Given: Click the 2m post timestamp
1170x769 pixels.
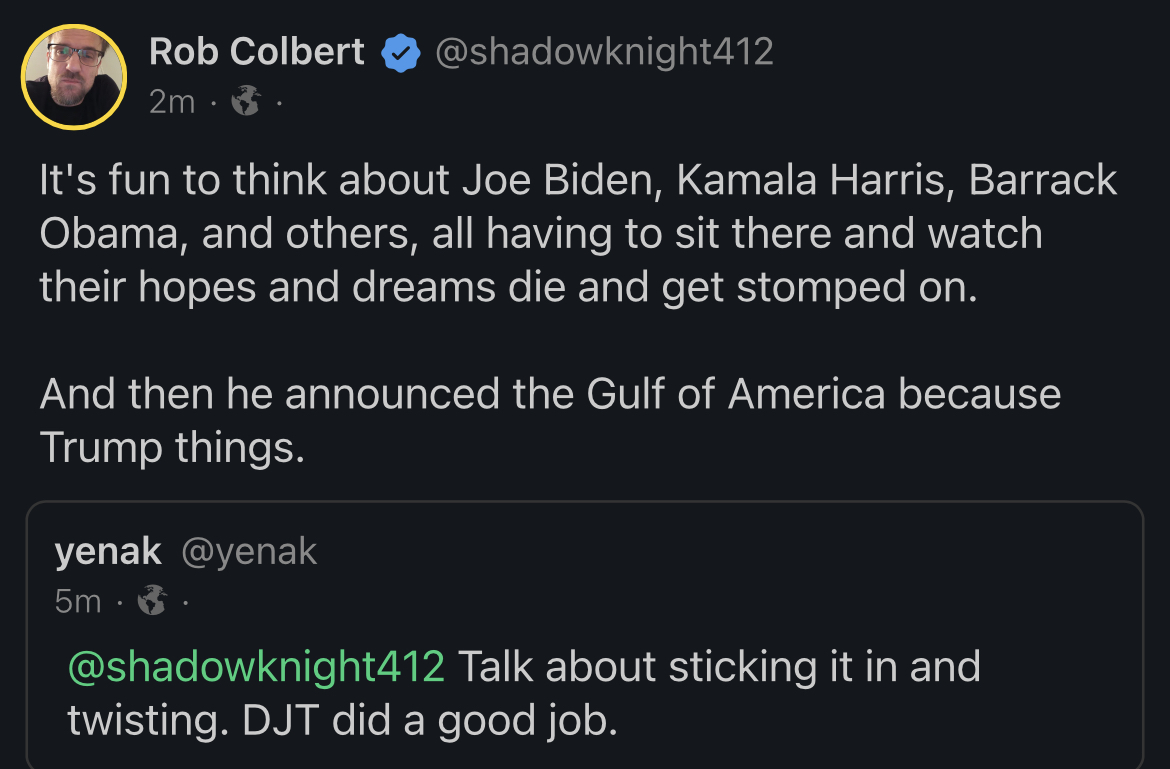Looking at the screenshot, I should [x=172, y=101].
